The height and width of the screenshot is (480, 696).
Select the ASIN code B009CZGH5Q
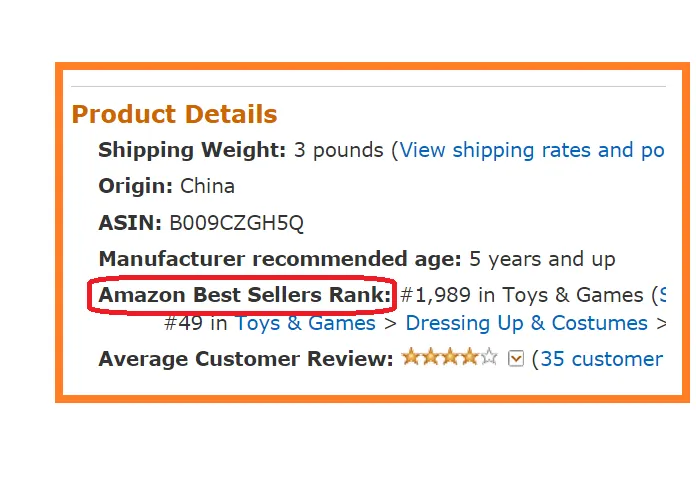(x=236, y=223)
